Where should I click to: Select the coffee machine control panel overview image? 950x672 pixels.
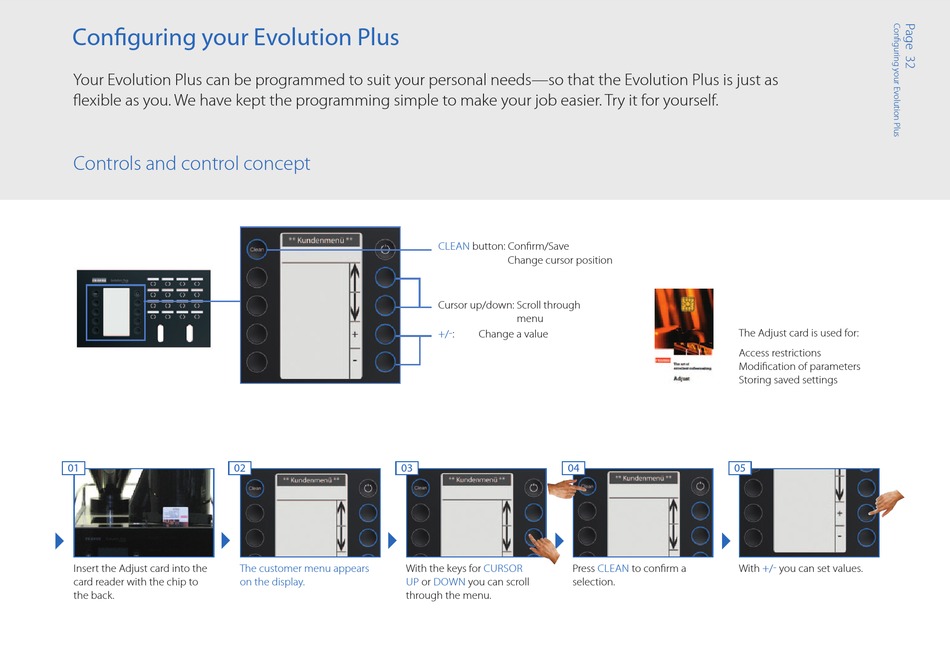[144, 308]
